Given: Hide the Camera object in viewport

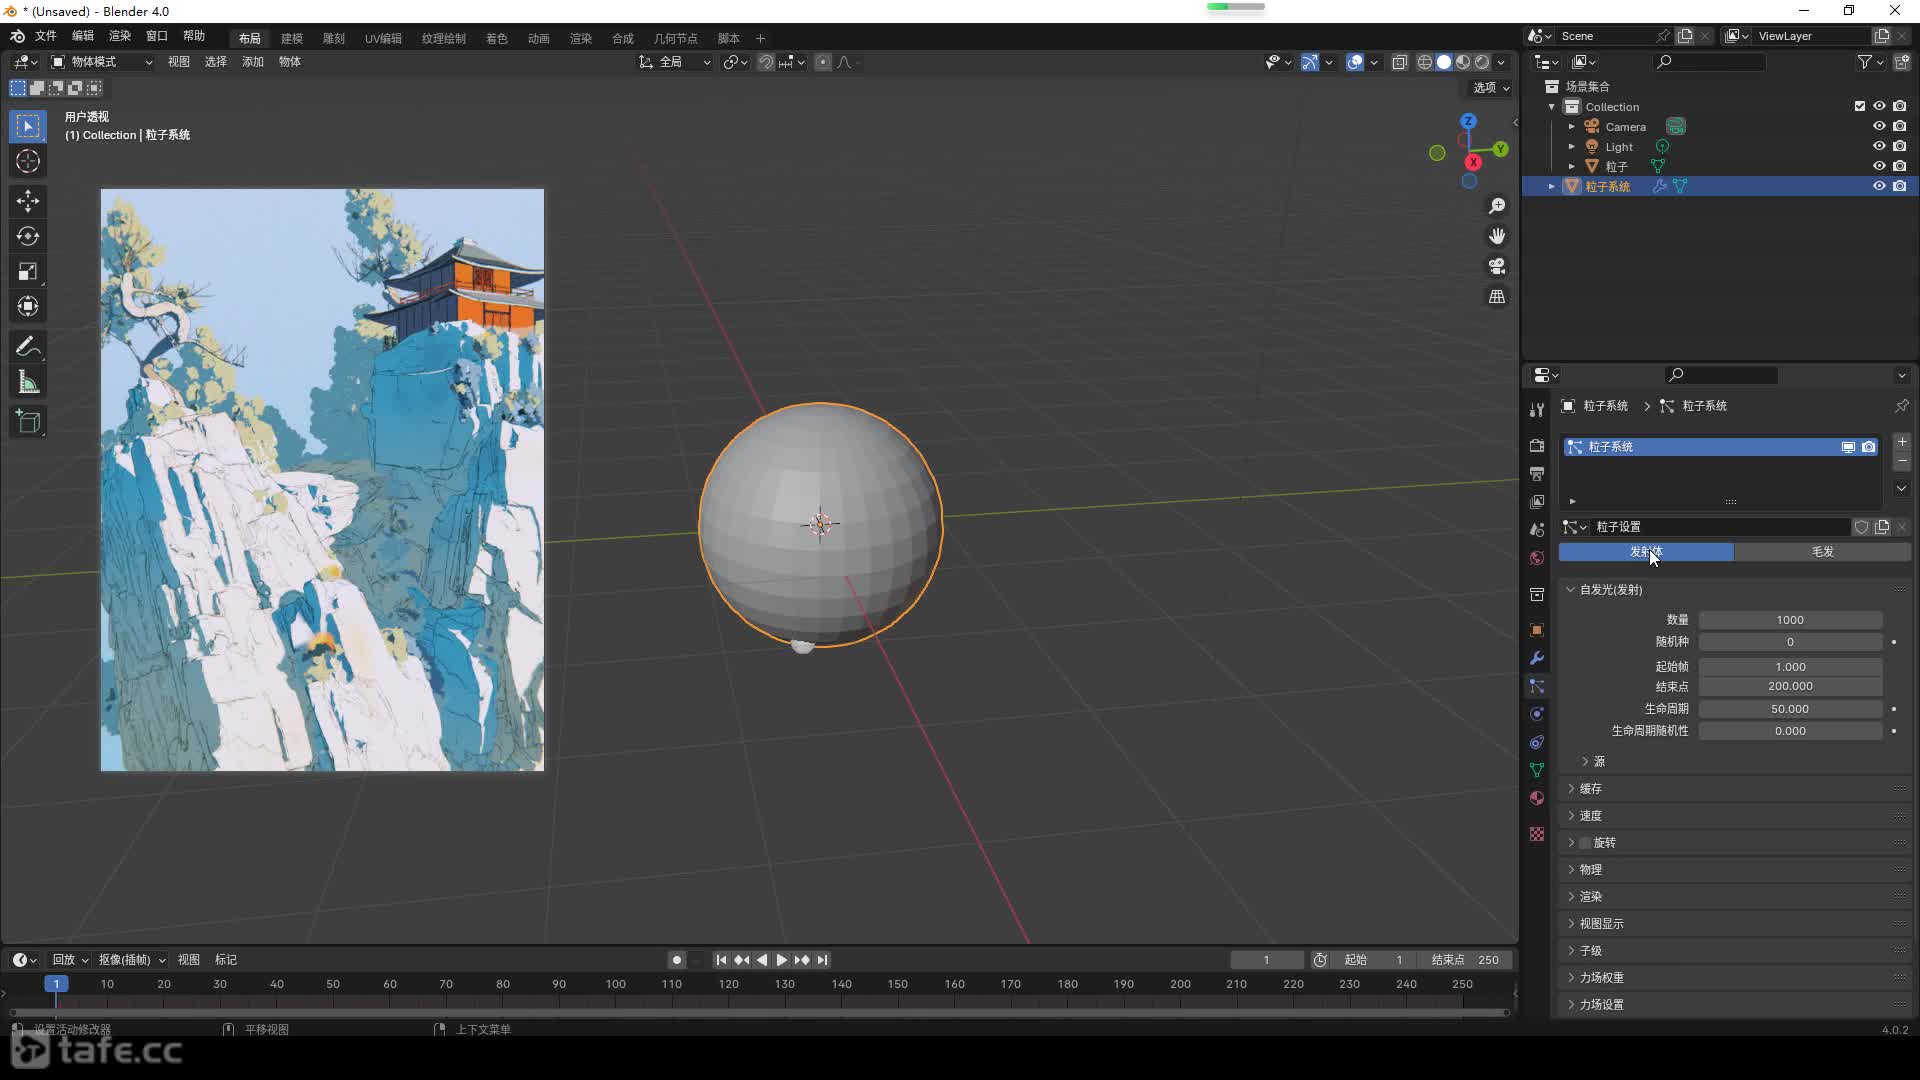Looking at the screenshot, I should pyautogui.click(x=1879, y=126).
